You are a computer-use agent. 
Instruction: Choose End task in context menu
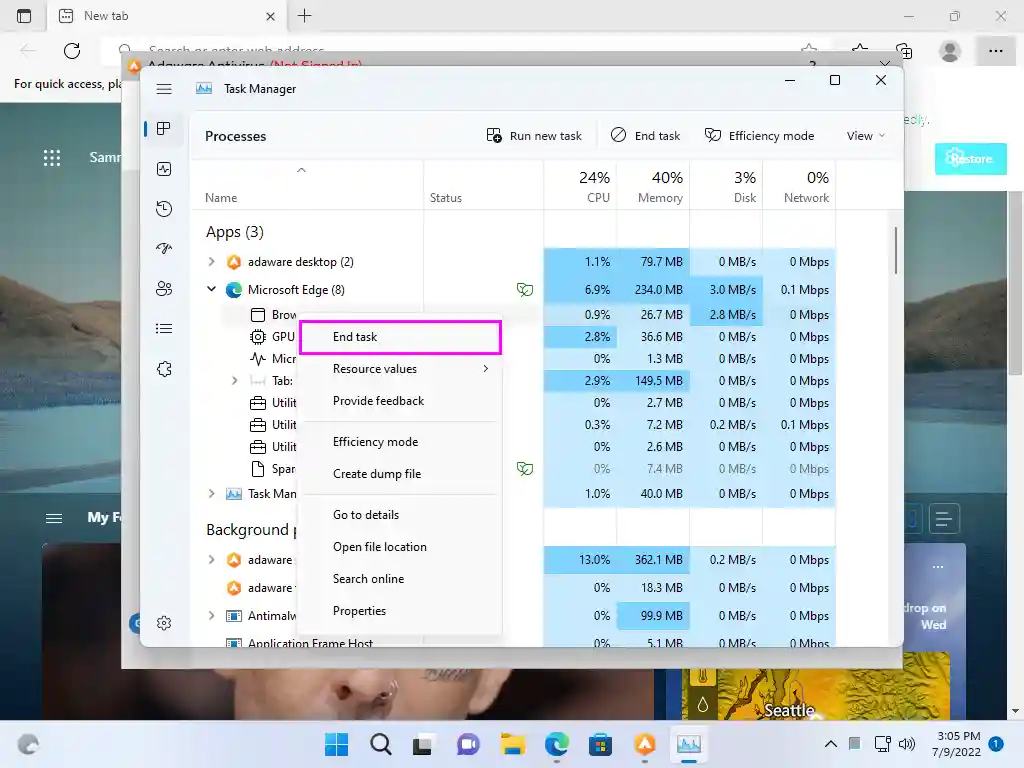400,337
